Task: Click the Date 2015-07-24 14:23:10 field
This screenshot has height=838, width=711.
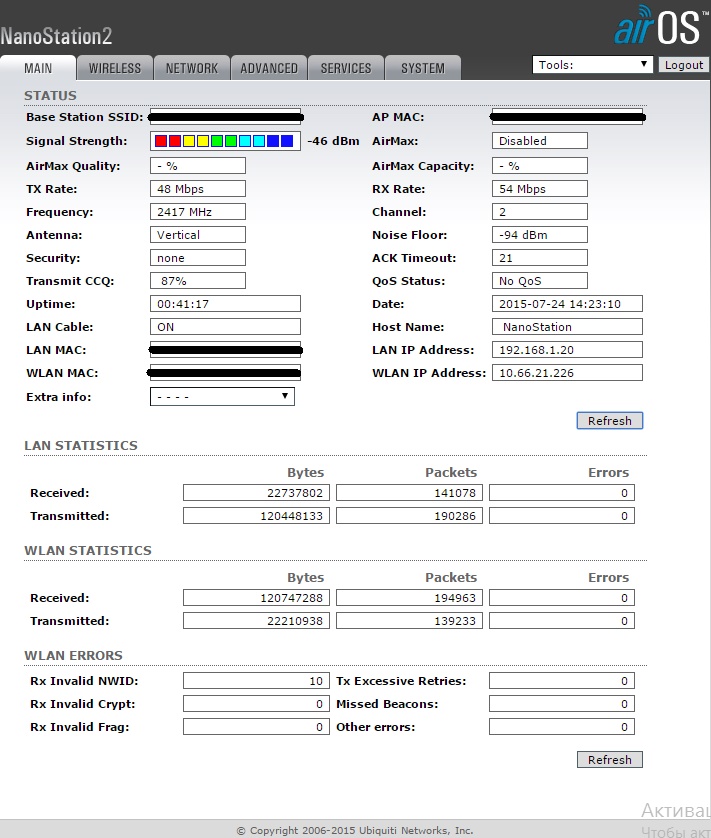Action: 567,304
